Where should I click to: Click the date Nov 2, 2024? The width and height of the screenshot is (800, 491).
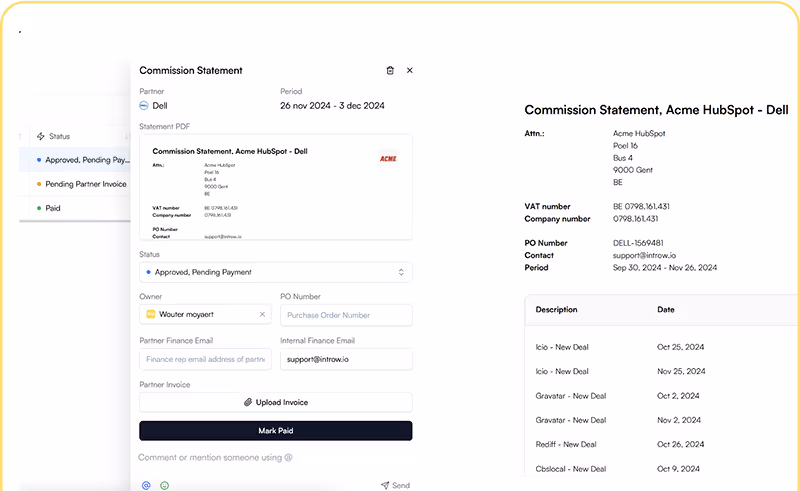point(679,420)
